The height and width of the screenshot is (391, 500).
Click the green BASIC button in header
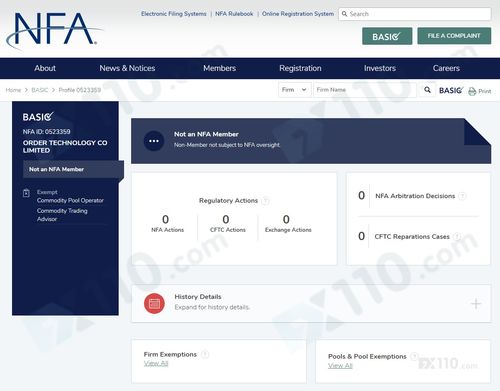[x=387, y=36]
